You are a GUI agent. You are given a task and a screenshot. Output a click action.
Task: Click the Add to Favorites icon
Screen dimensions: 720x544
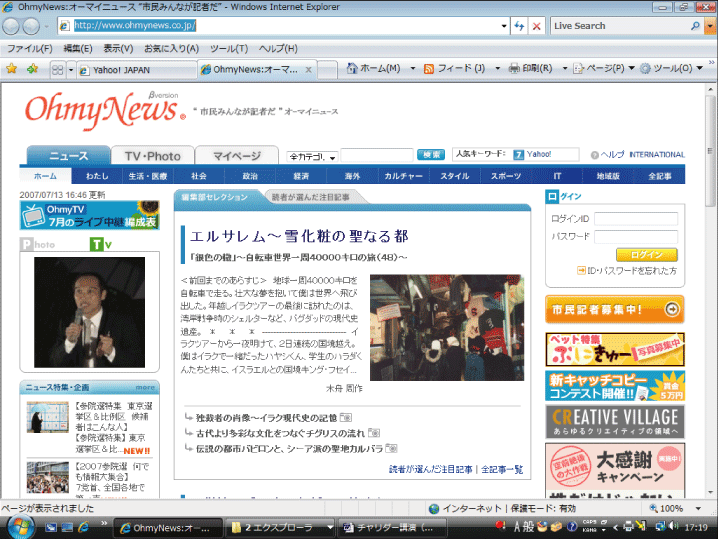click(32, 69)
